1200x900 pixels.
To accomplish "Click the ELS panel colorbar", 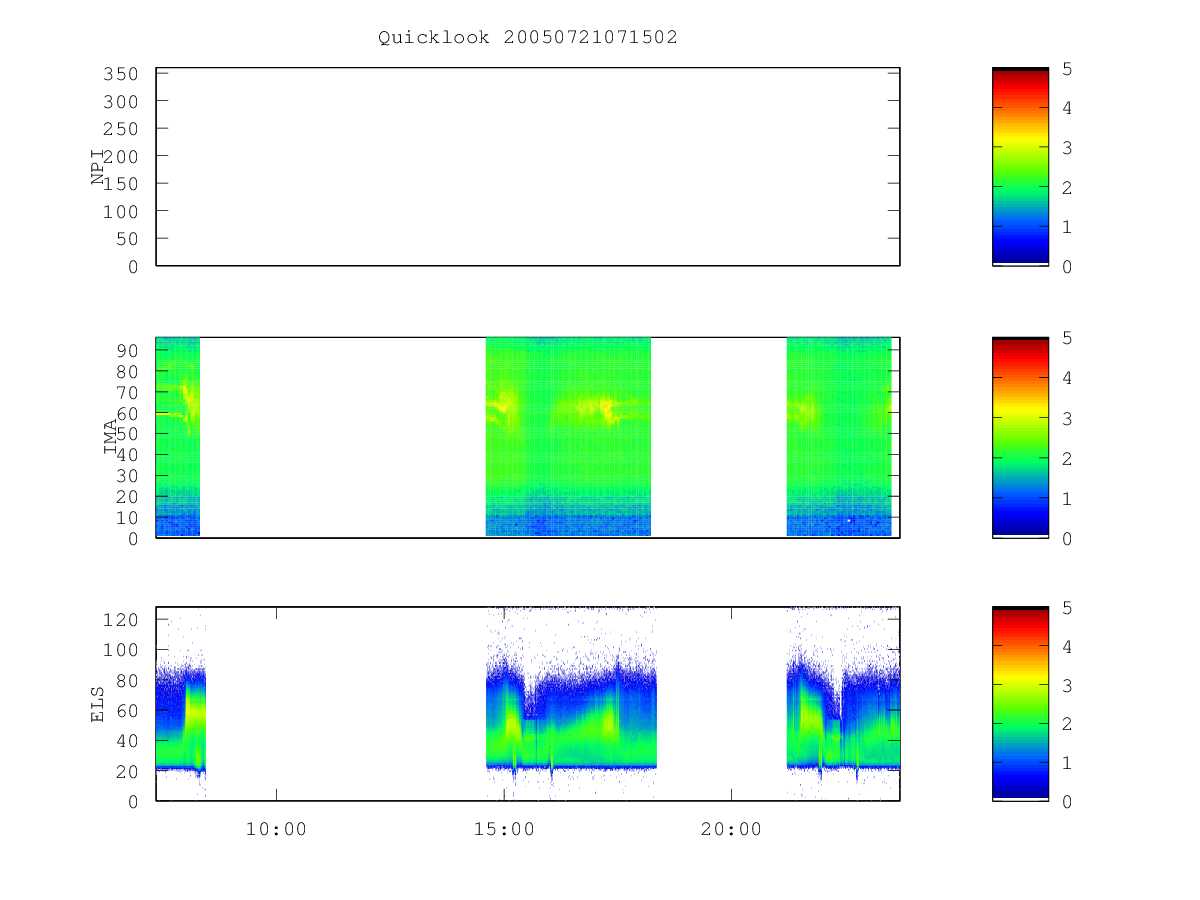I will [x=1020, y=704].
